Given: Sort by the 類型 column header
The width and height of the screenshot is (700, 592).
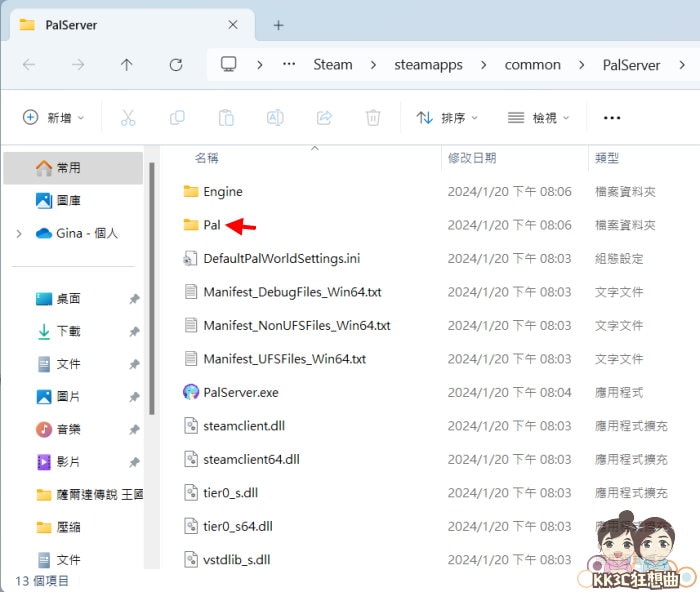Looking at the screenshot, I should pyautogui.click(x=607, y=158).
